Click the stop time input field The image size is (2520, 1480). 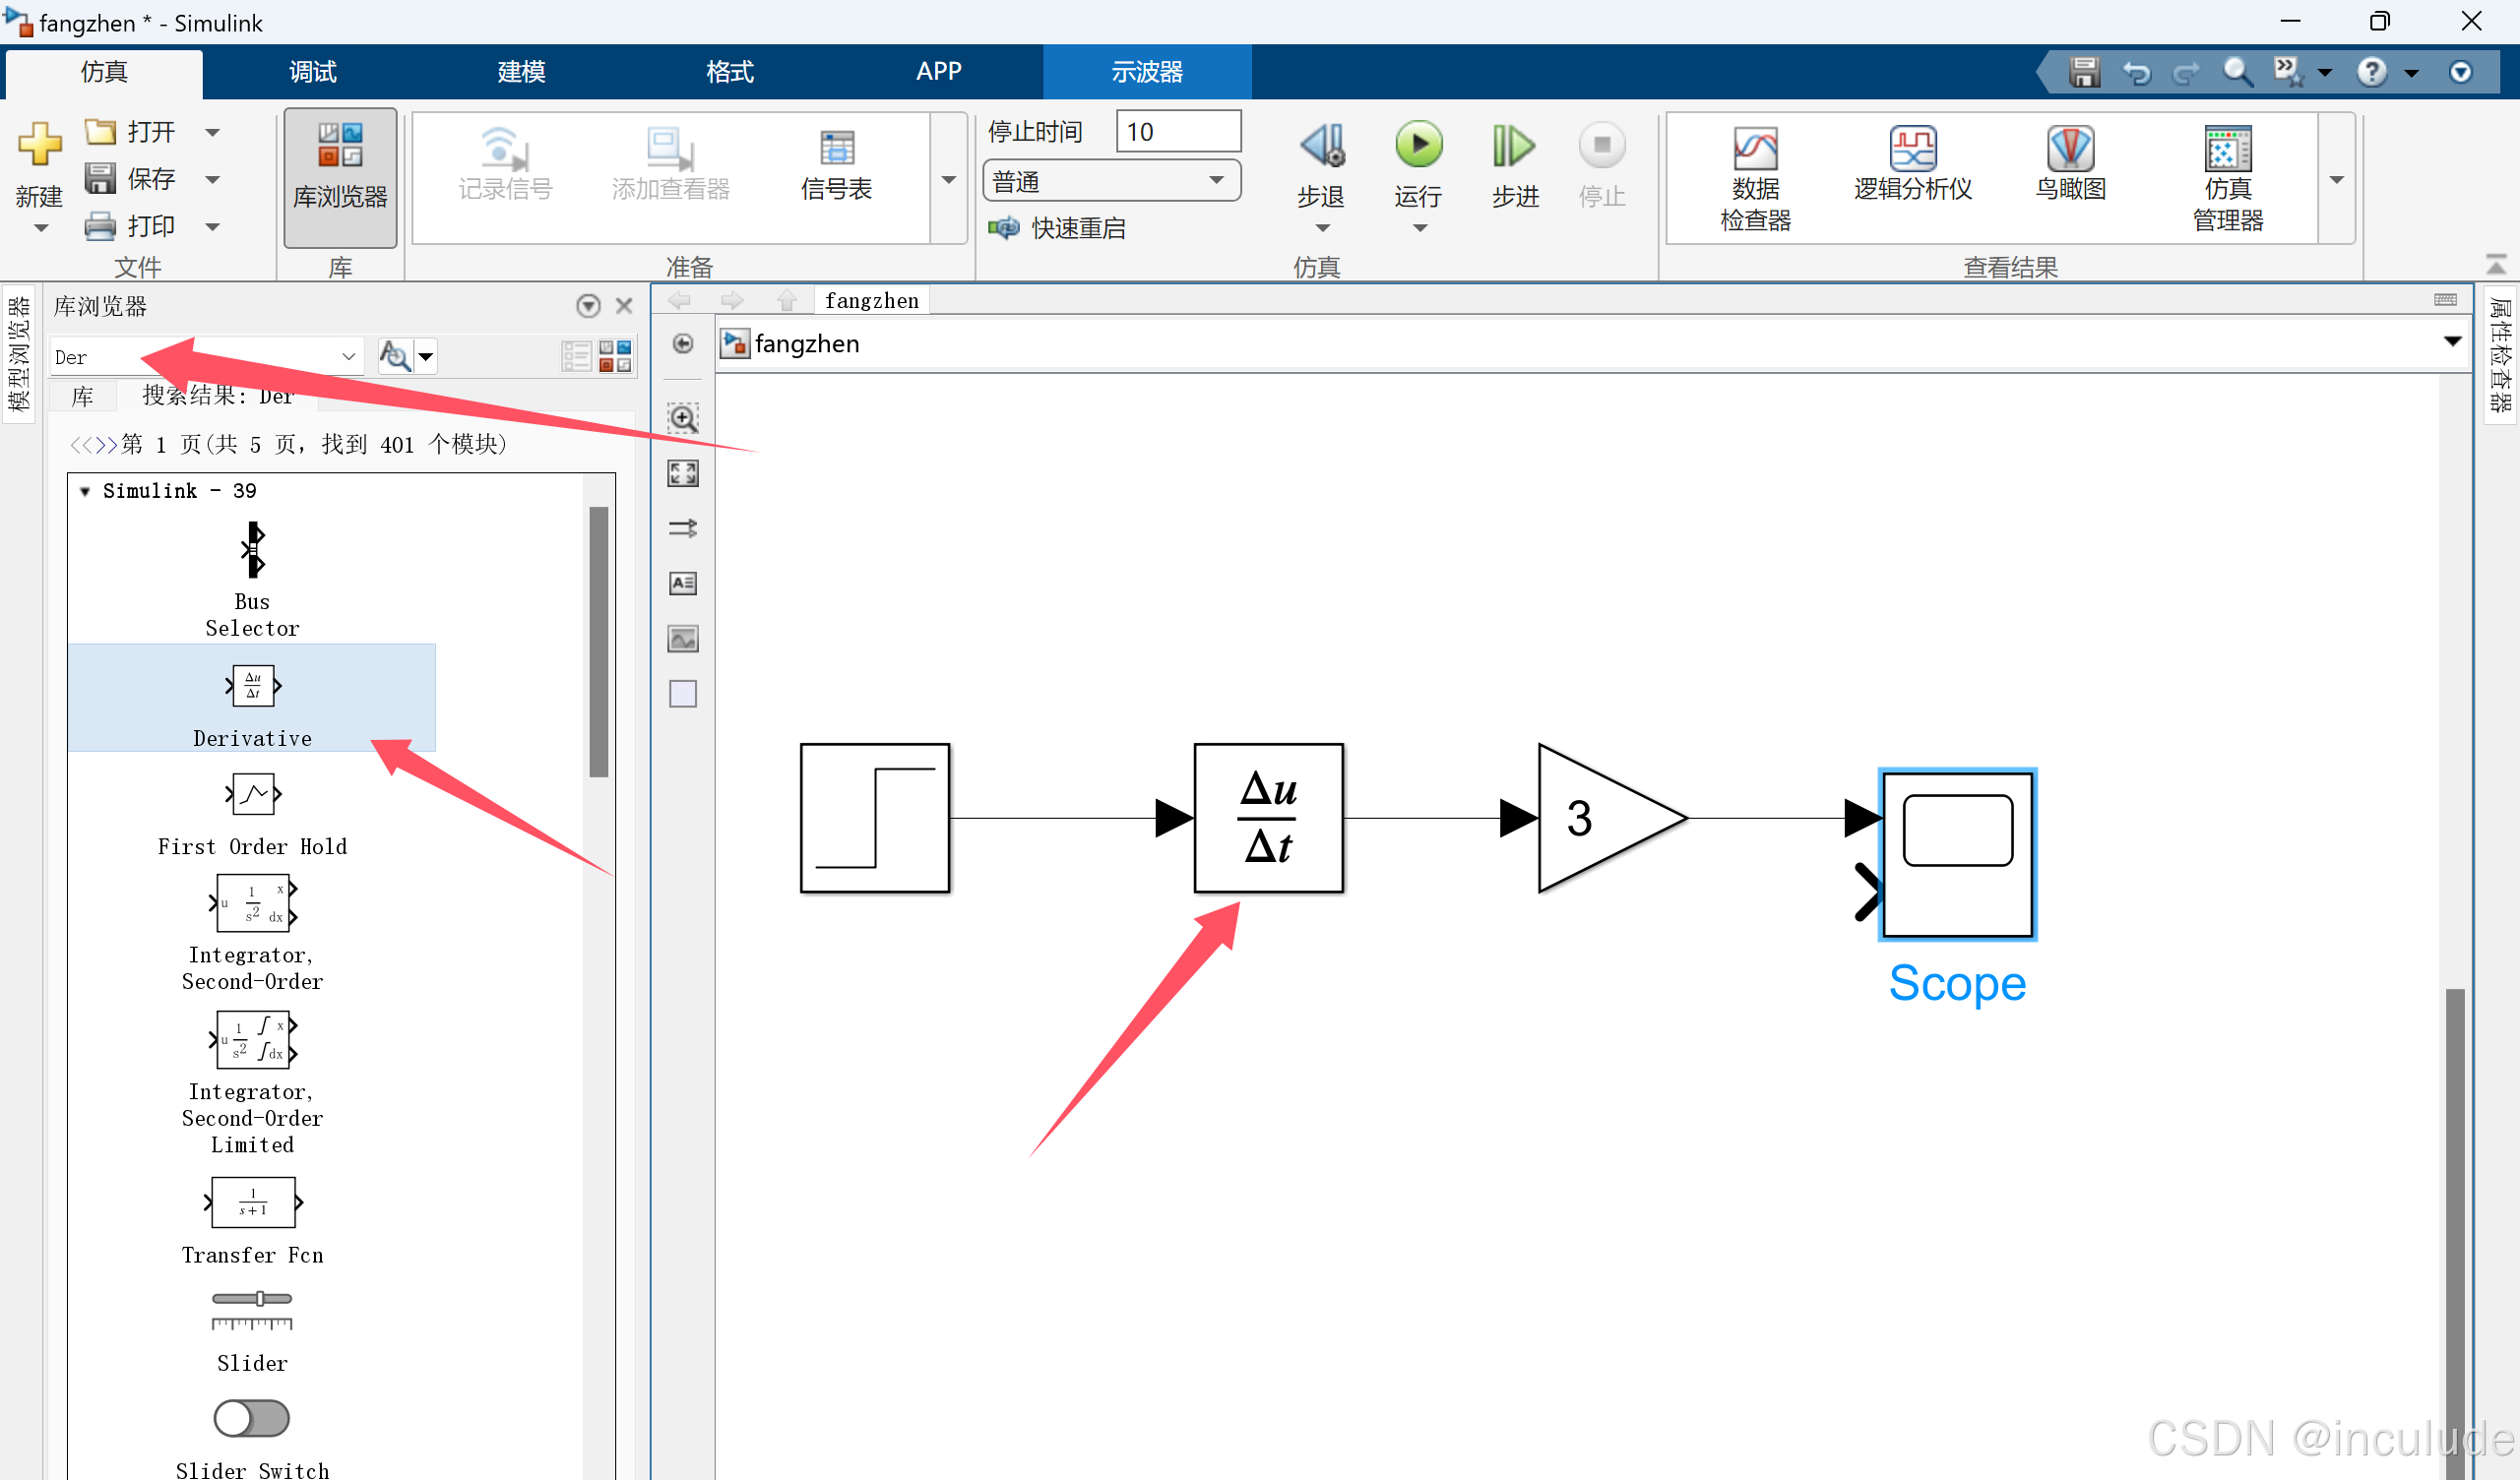click(x=1178, y=132)
